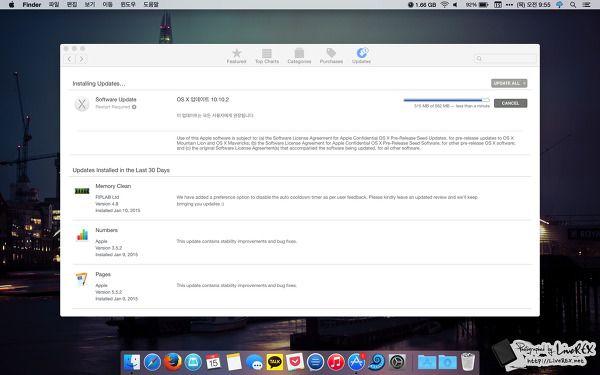Image resolution: width=600 pixels, height=375 pixels.
Task: Click 'Installing Updates...' heading
Action: click(x=99, y=83)
